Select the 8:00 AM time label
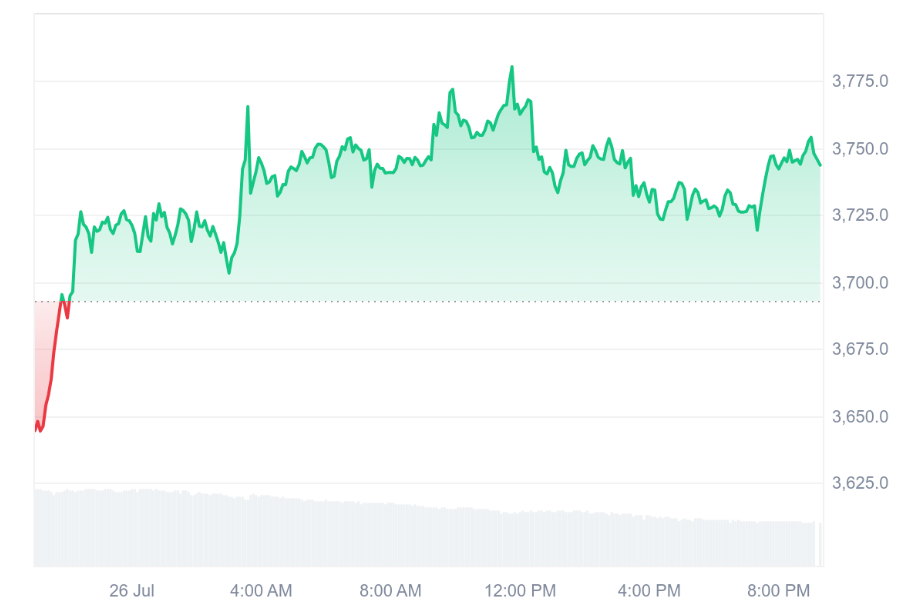 pyautogui.click(x=390, y=591)
